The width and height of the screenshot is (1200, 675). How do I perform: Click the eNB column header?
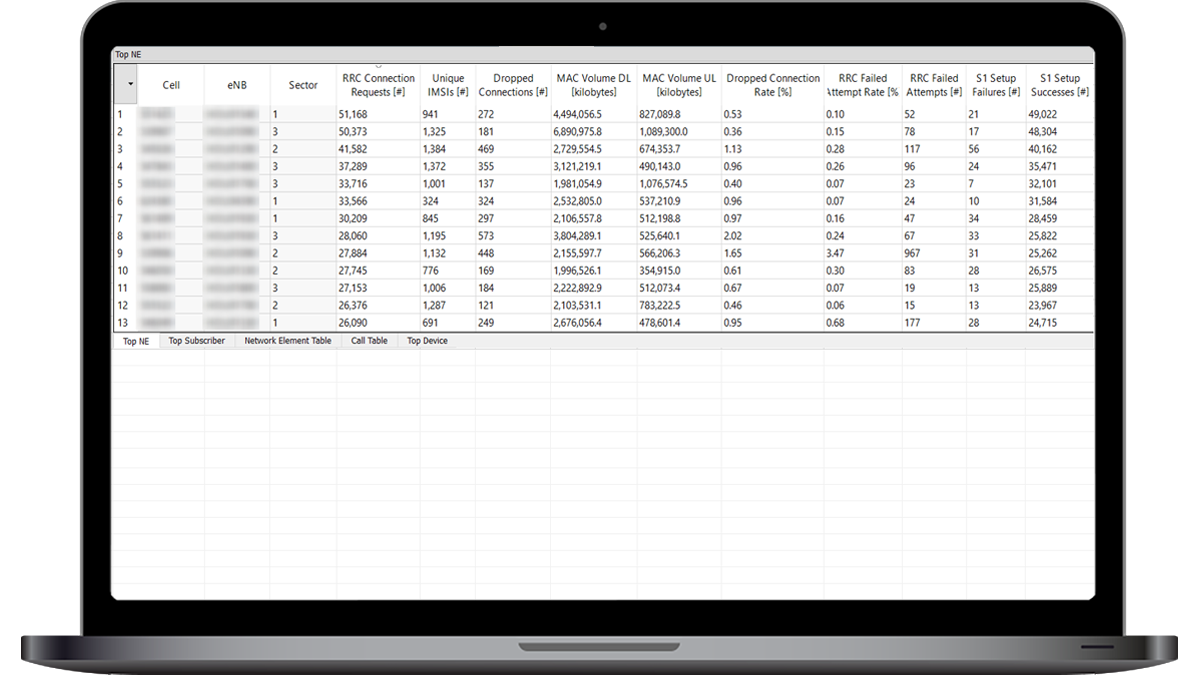(236, 85)
